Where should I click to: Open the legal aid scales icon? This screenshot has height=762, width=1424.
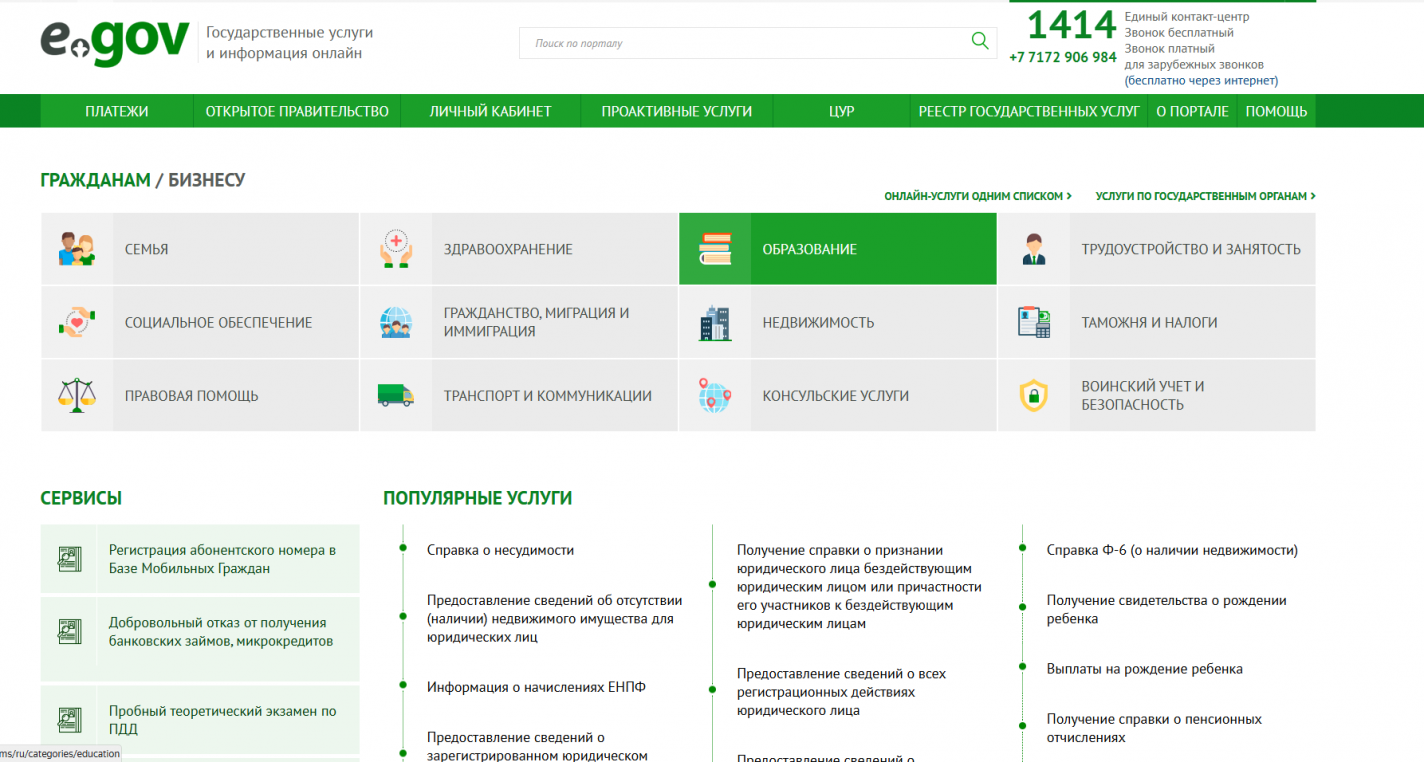77,395
